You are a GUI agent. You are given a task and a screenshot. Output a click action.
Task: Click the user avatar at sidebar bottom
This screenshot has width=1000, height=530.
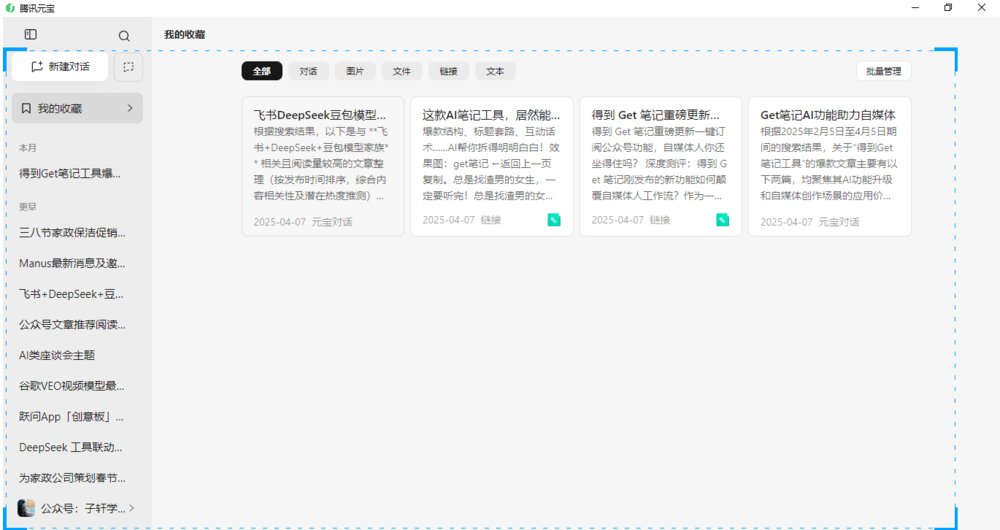point(27,508)
